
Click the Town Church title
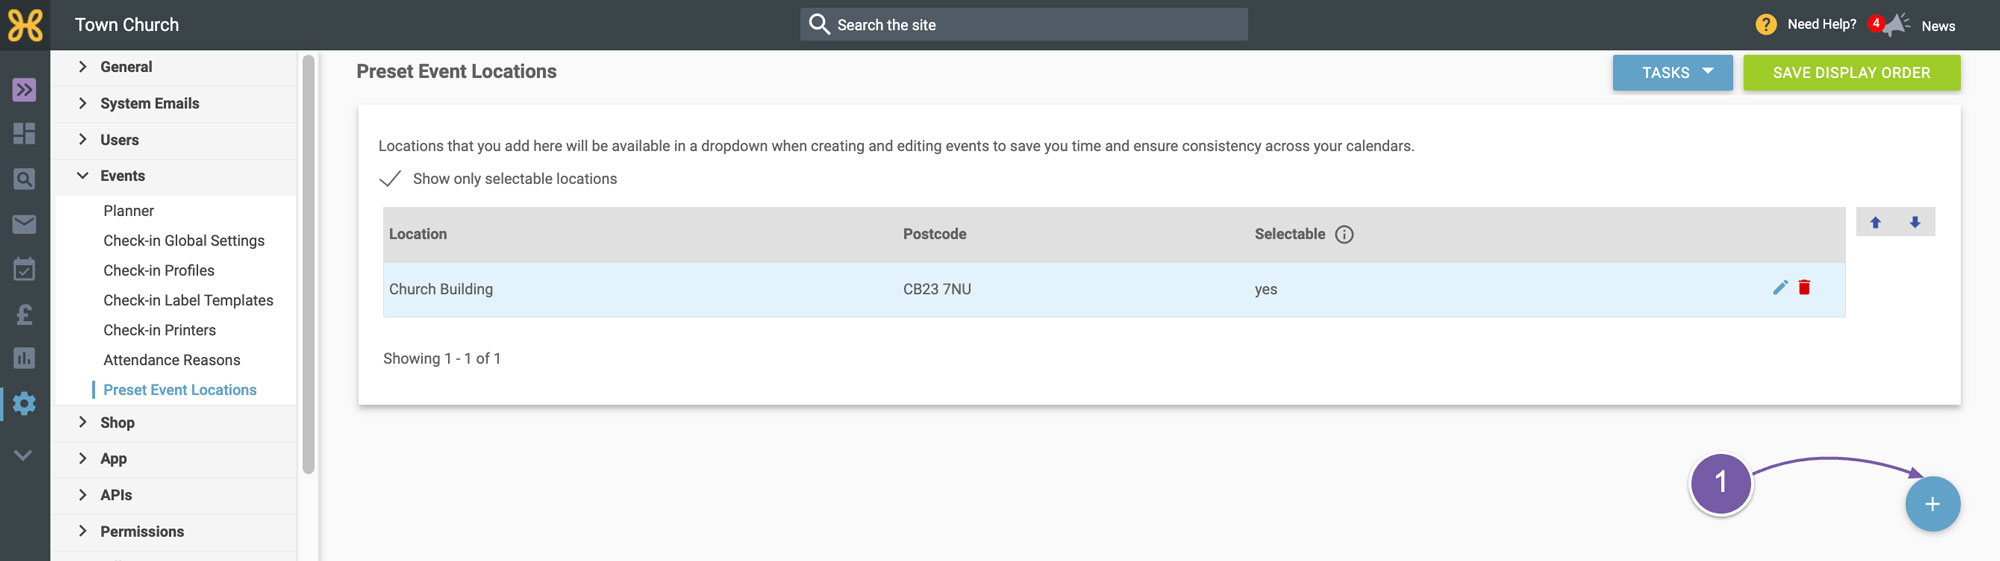[x=127, y=25]
